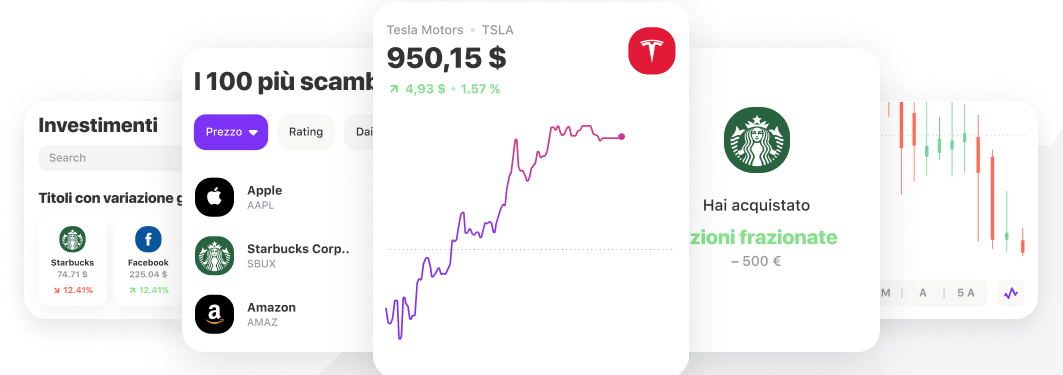Click the 950,15 $ Tesla price
Image resolution: width=1063 pixels, height=375 pixels.
point(446,58)
